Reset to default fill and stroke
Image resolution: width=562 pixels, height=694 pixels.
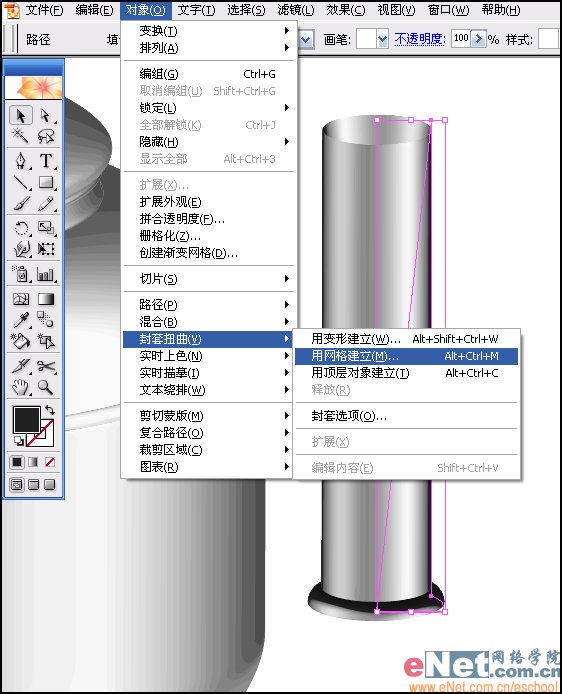tap(19, 441)
